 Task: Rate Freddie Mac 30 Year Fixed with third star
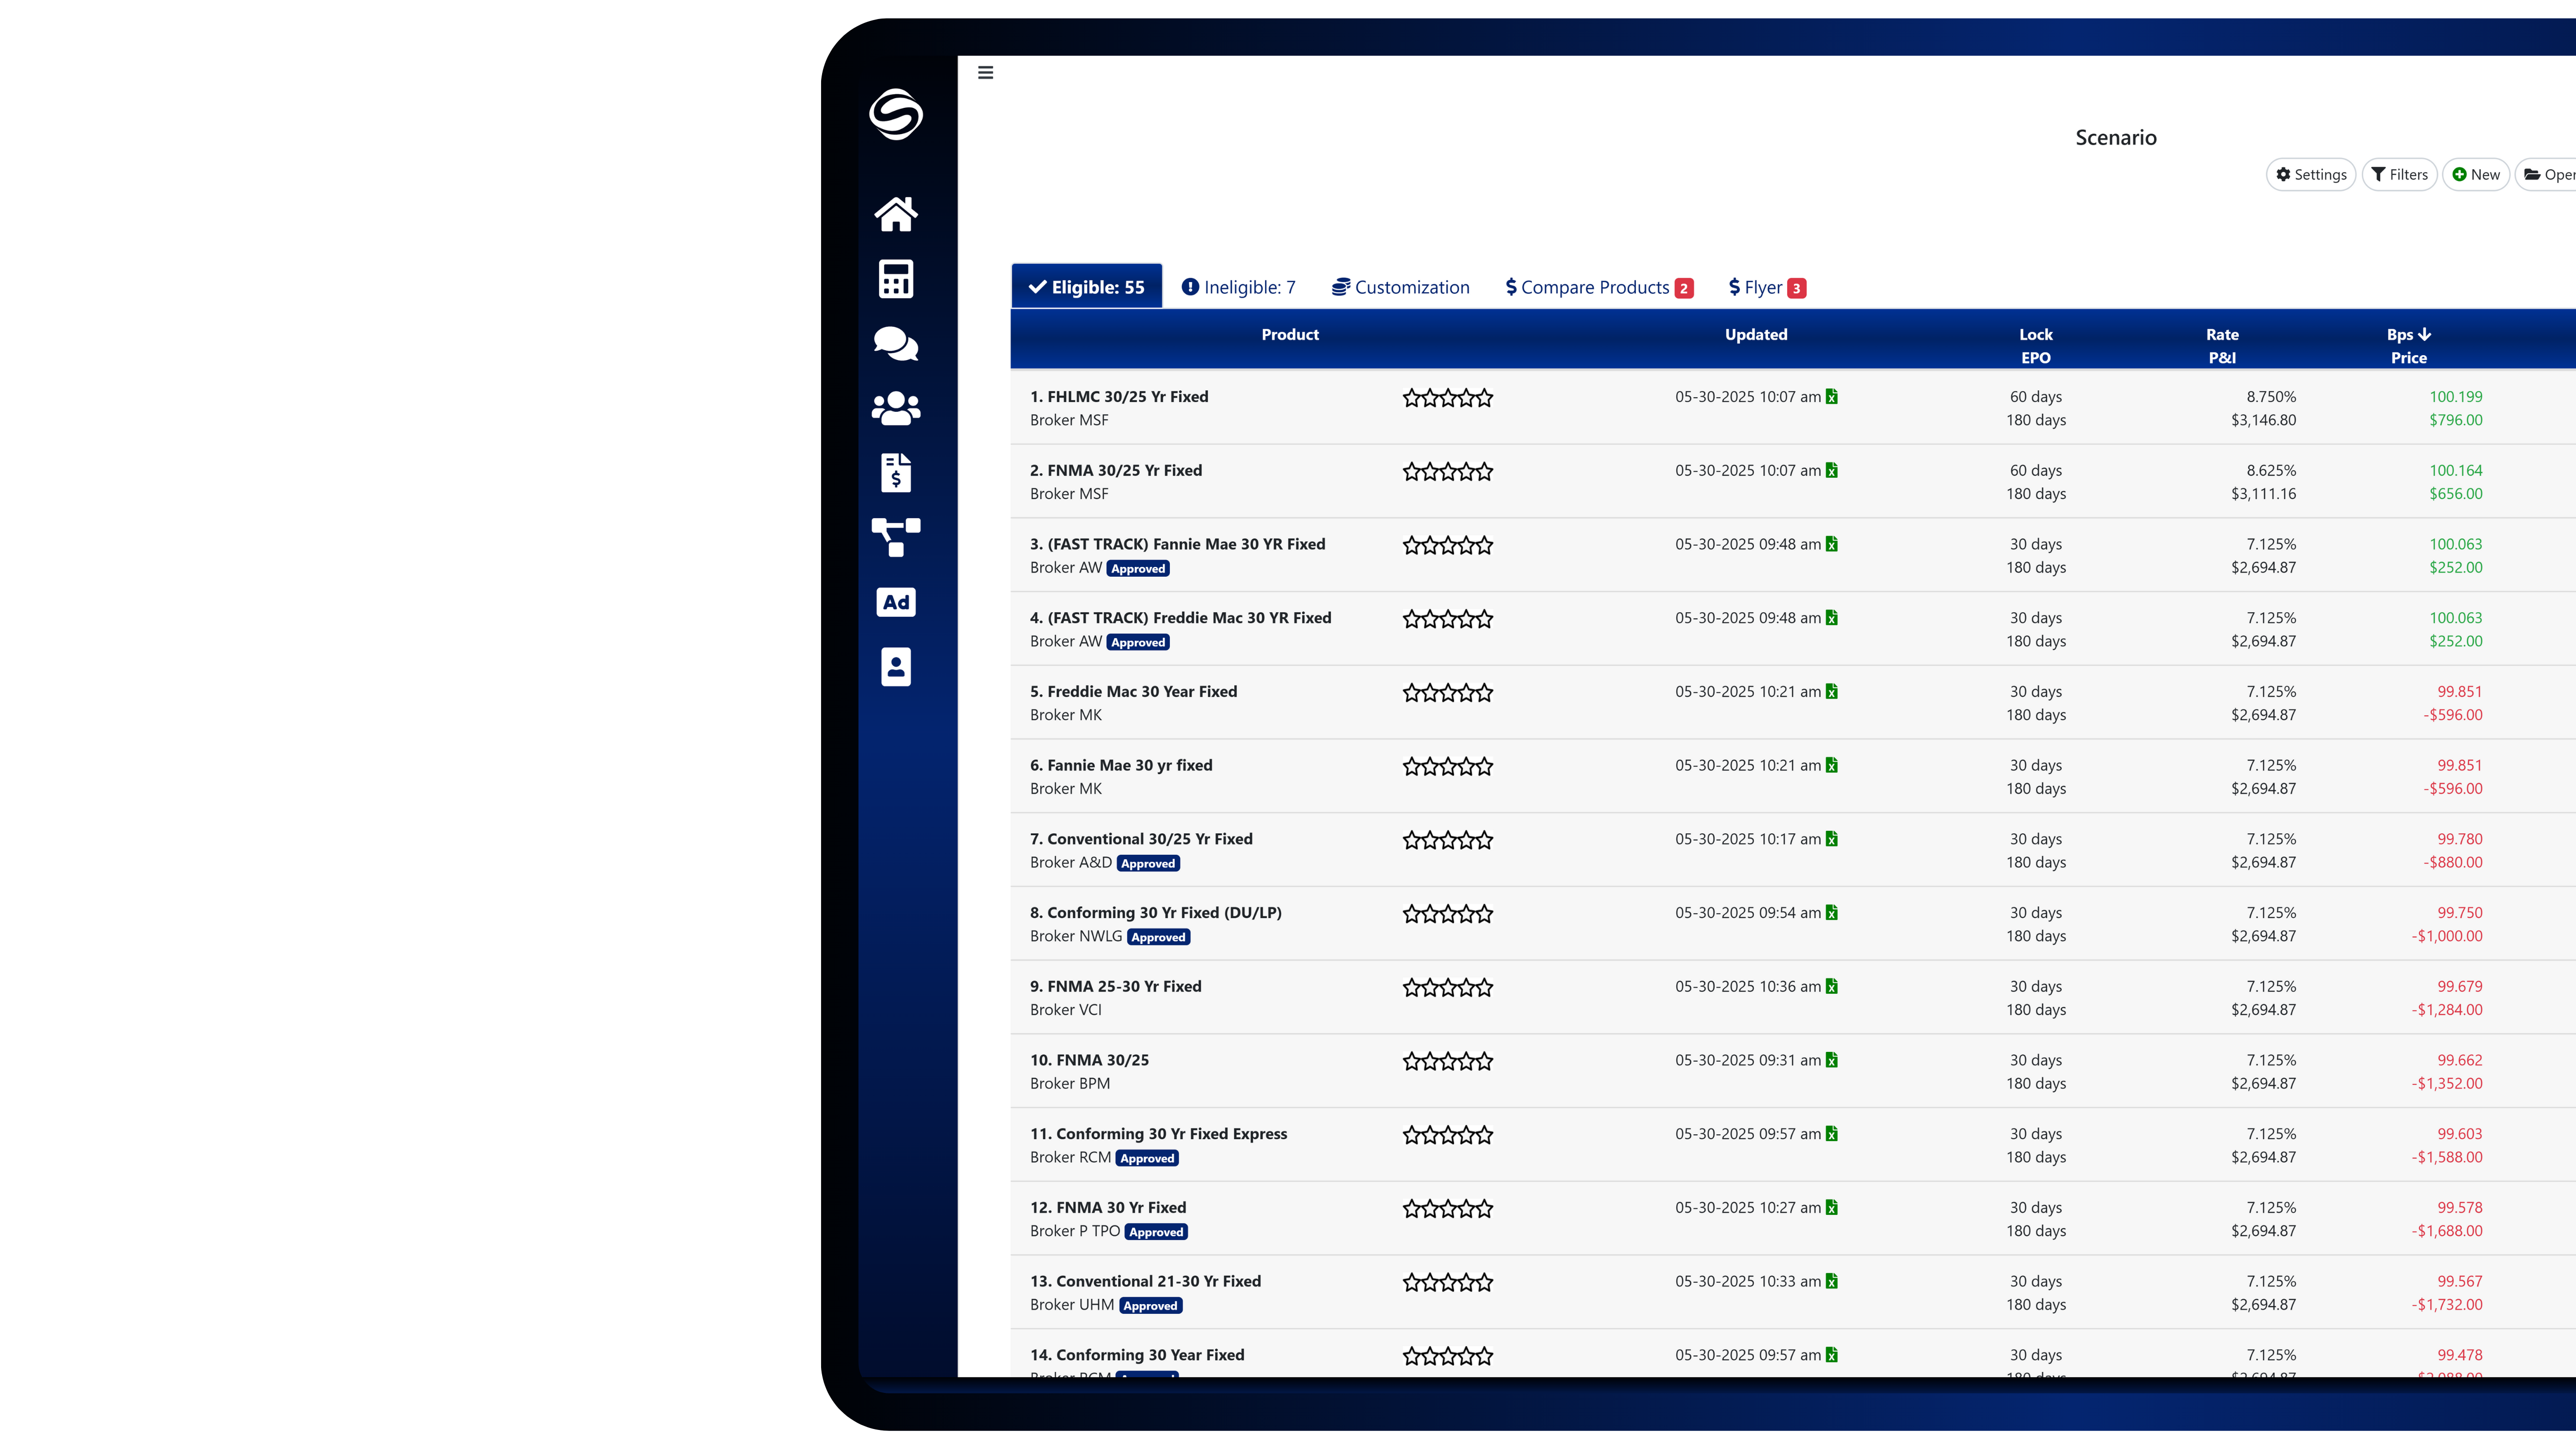[x=1448, y=692]
